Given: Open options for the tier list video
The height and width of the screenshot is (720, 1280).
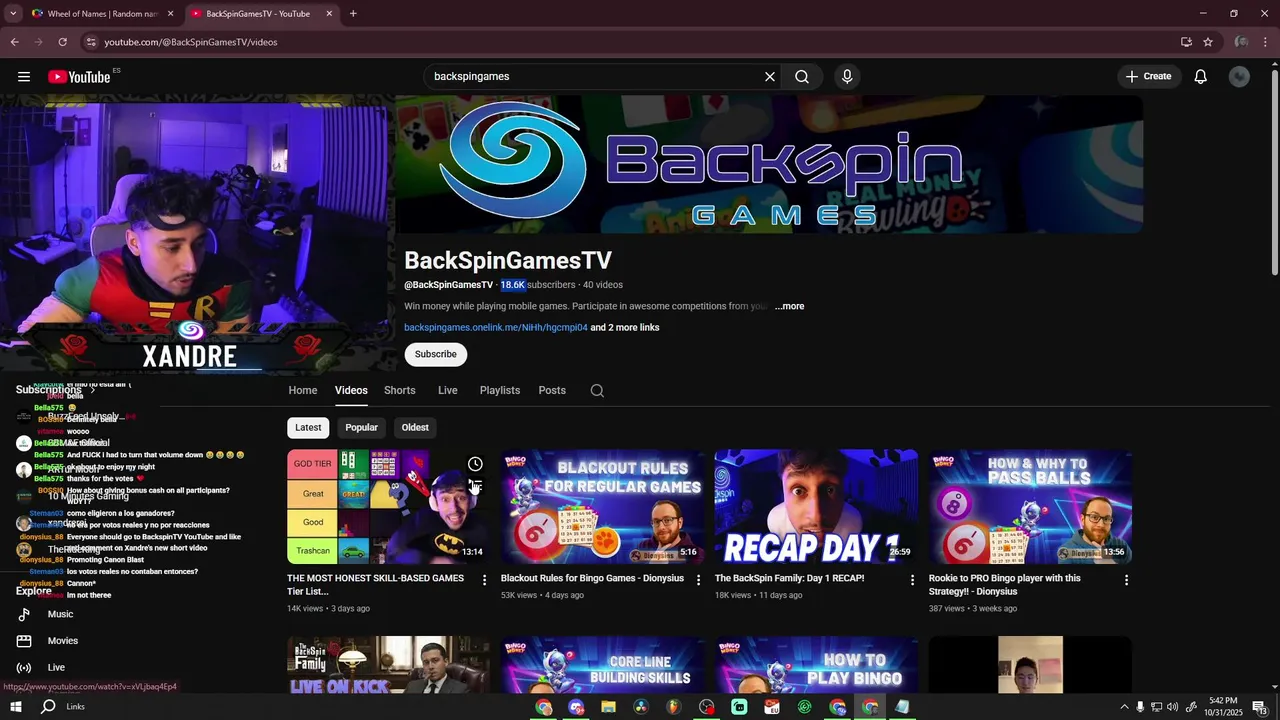Looking at the screenshot, I should [x=485, y=580].
